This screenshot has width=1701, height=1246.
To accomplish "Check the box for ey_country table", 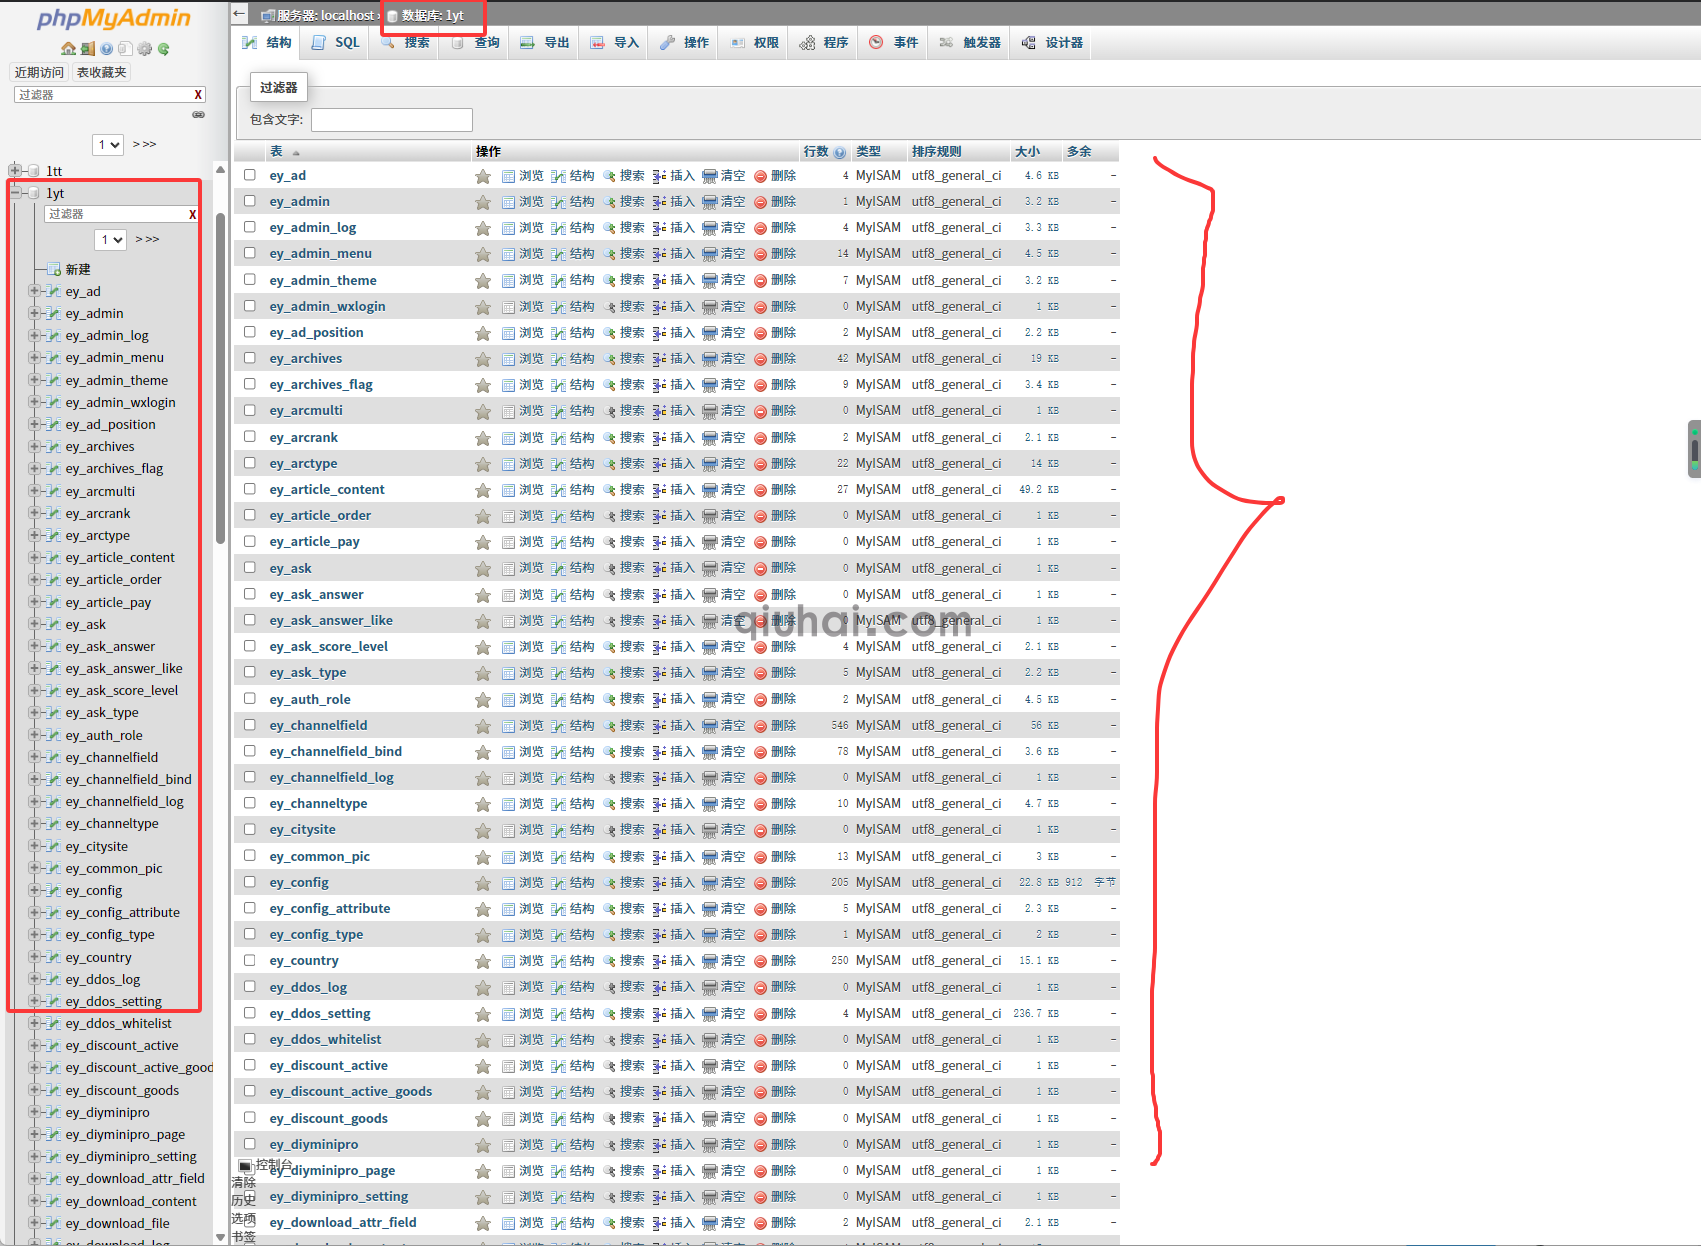I will coord(250,960).
